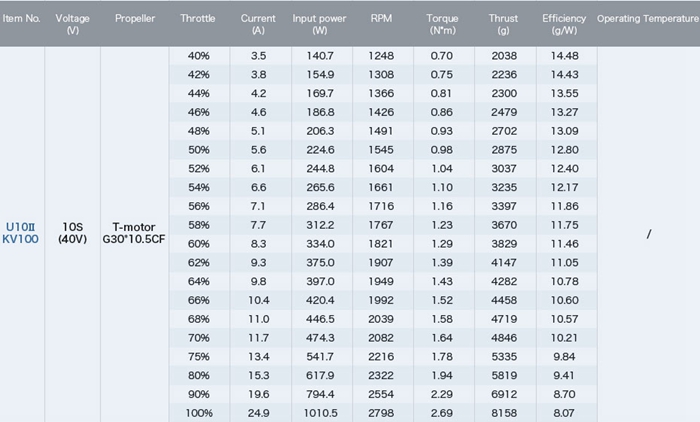Select the 10.4 current value
Screen dimensions: 700x422
(x=258, y=300)
